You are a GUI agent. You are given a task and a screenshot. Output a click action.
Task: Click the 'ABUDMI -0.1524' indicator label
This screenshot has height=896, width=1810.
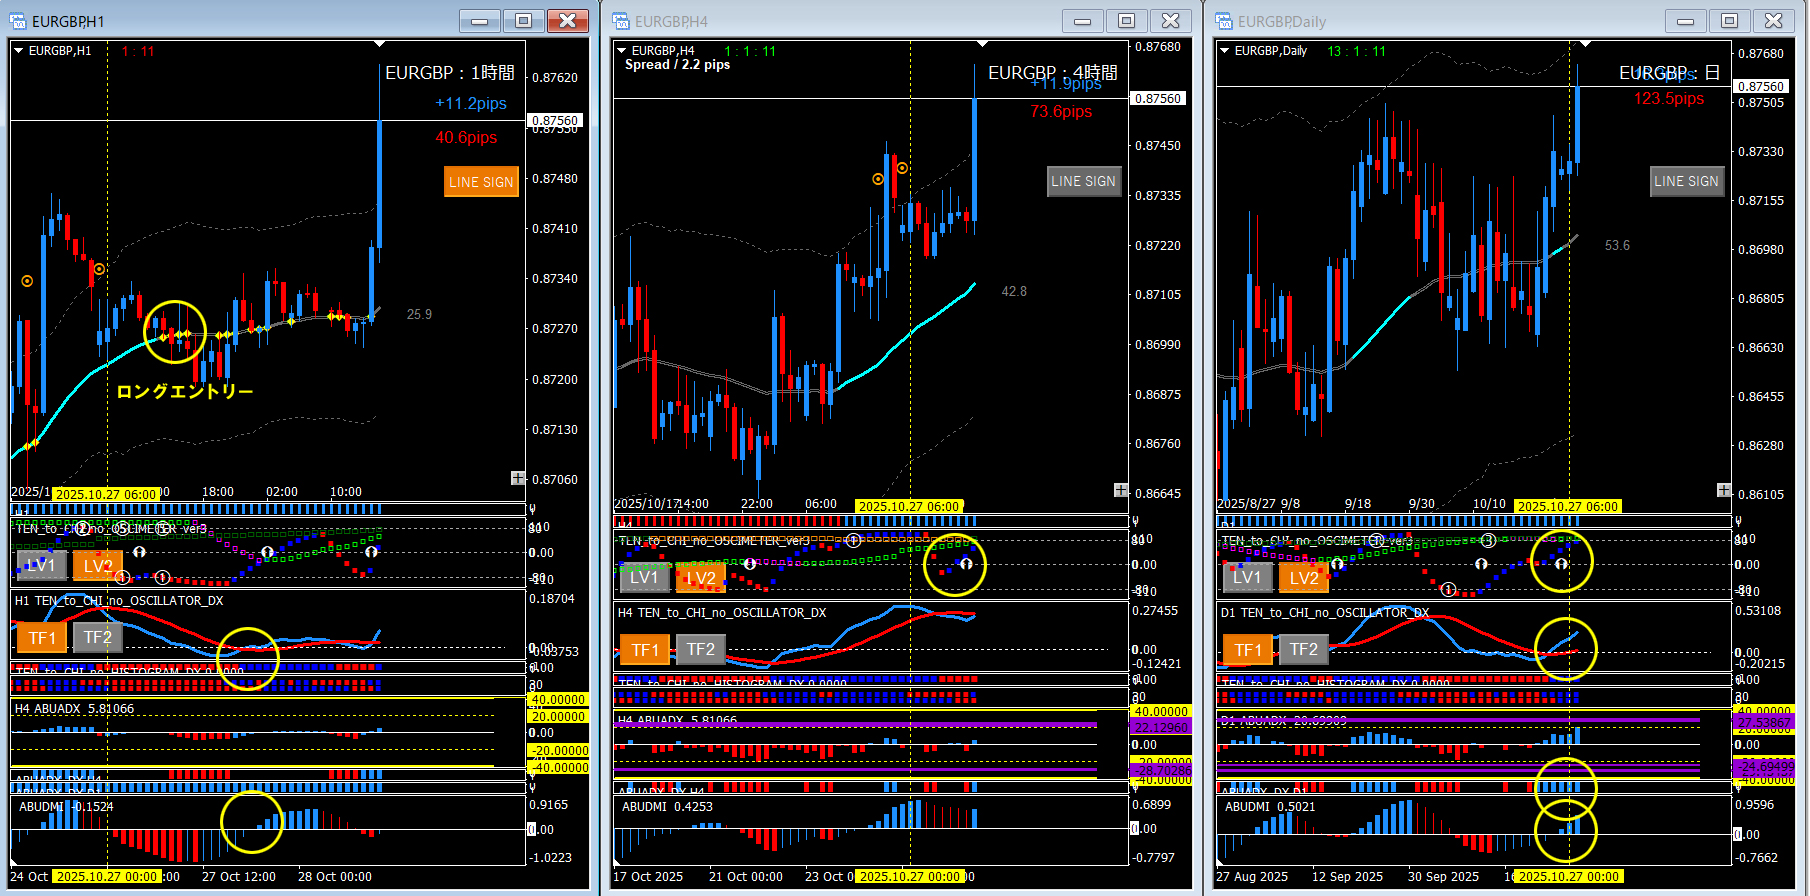66,807
